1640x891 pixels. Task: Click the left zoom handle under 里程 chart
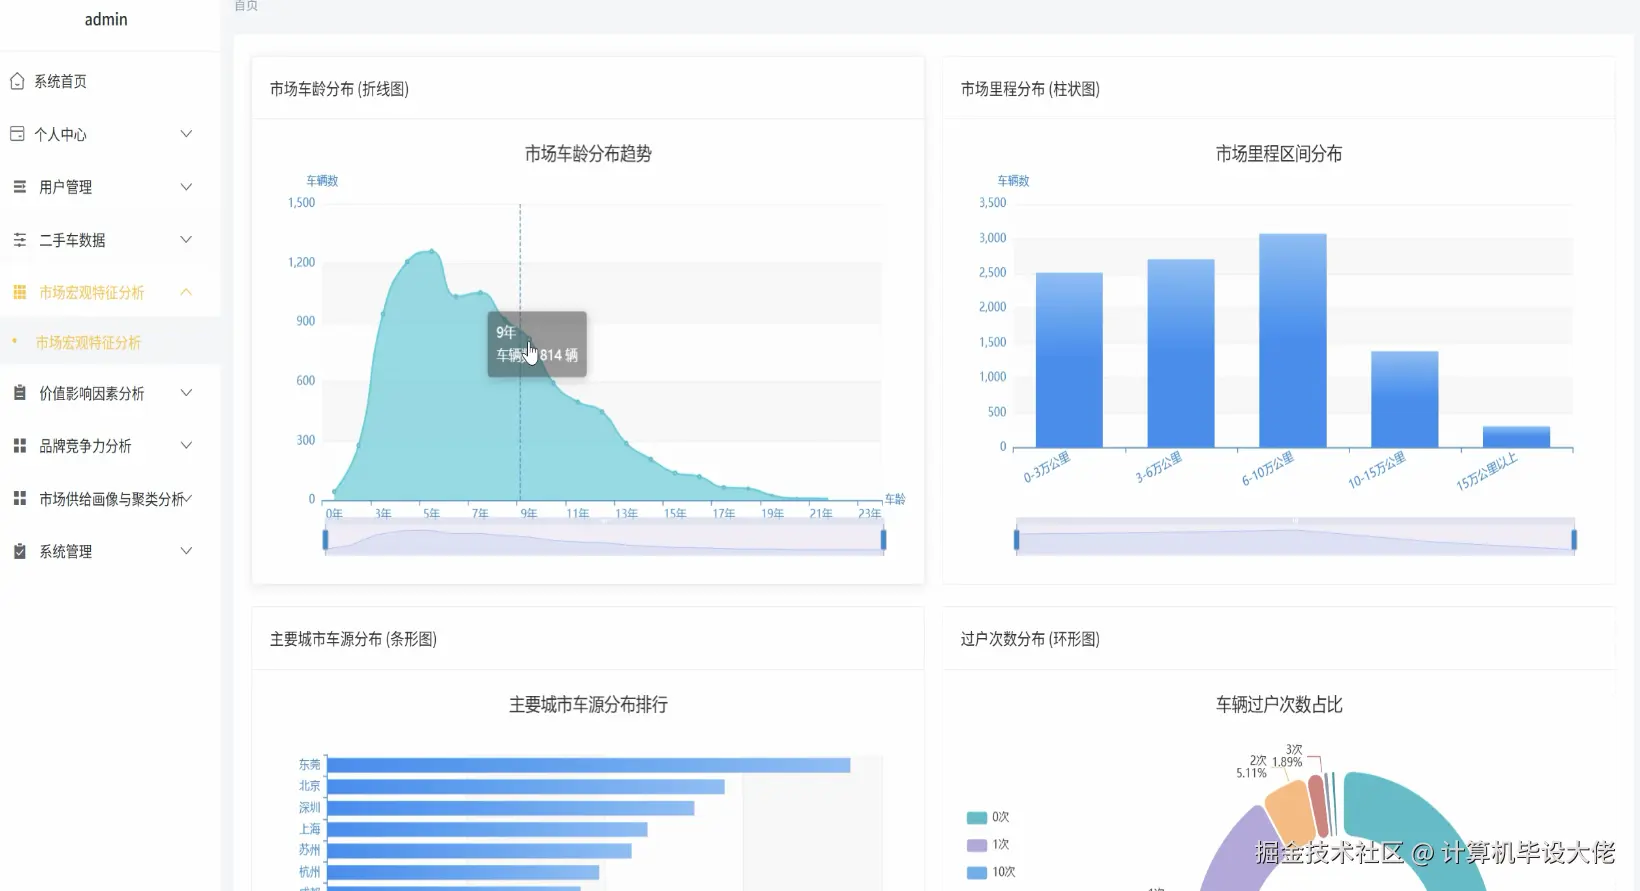[x=1016, y=540]
